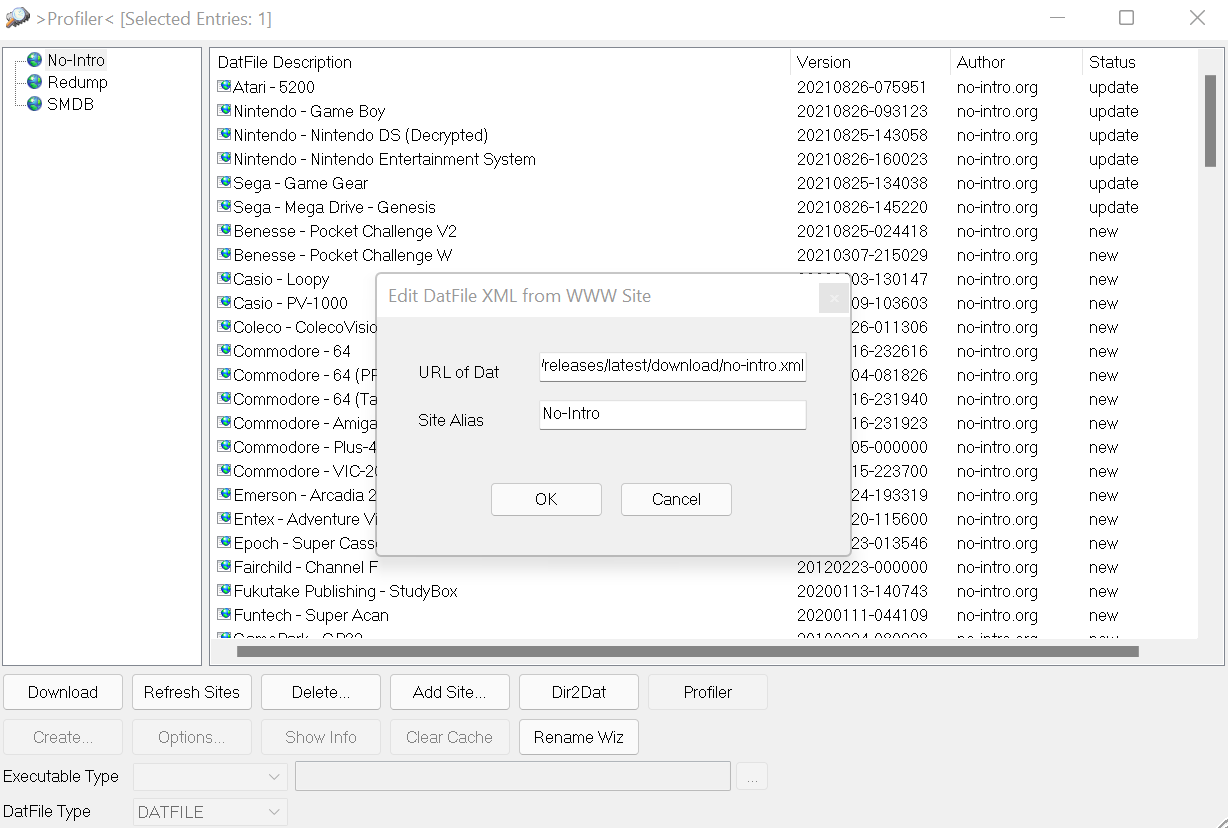Click the Coleco - ColecoVision row icon
The height and width of the screenshot is (828, 1228).
click(225, 326)
